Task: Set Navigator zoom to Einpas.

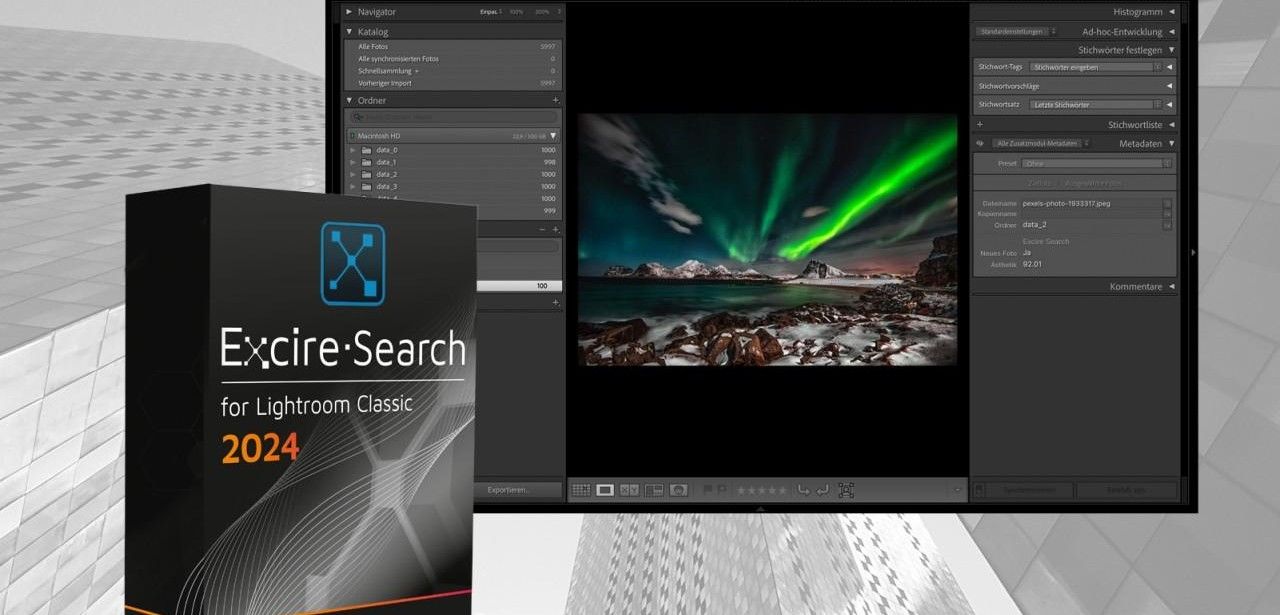Action: (490, 12)
